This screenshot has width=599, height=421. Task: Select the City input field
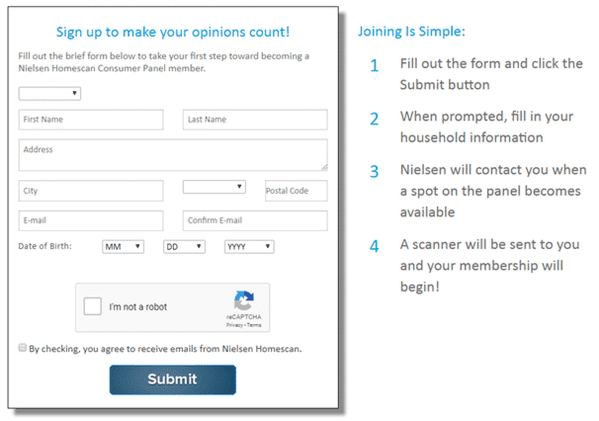tap(91, 191)
